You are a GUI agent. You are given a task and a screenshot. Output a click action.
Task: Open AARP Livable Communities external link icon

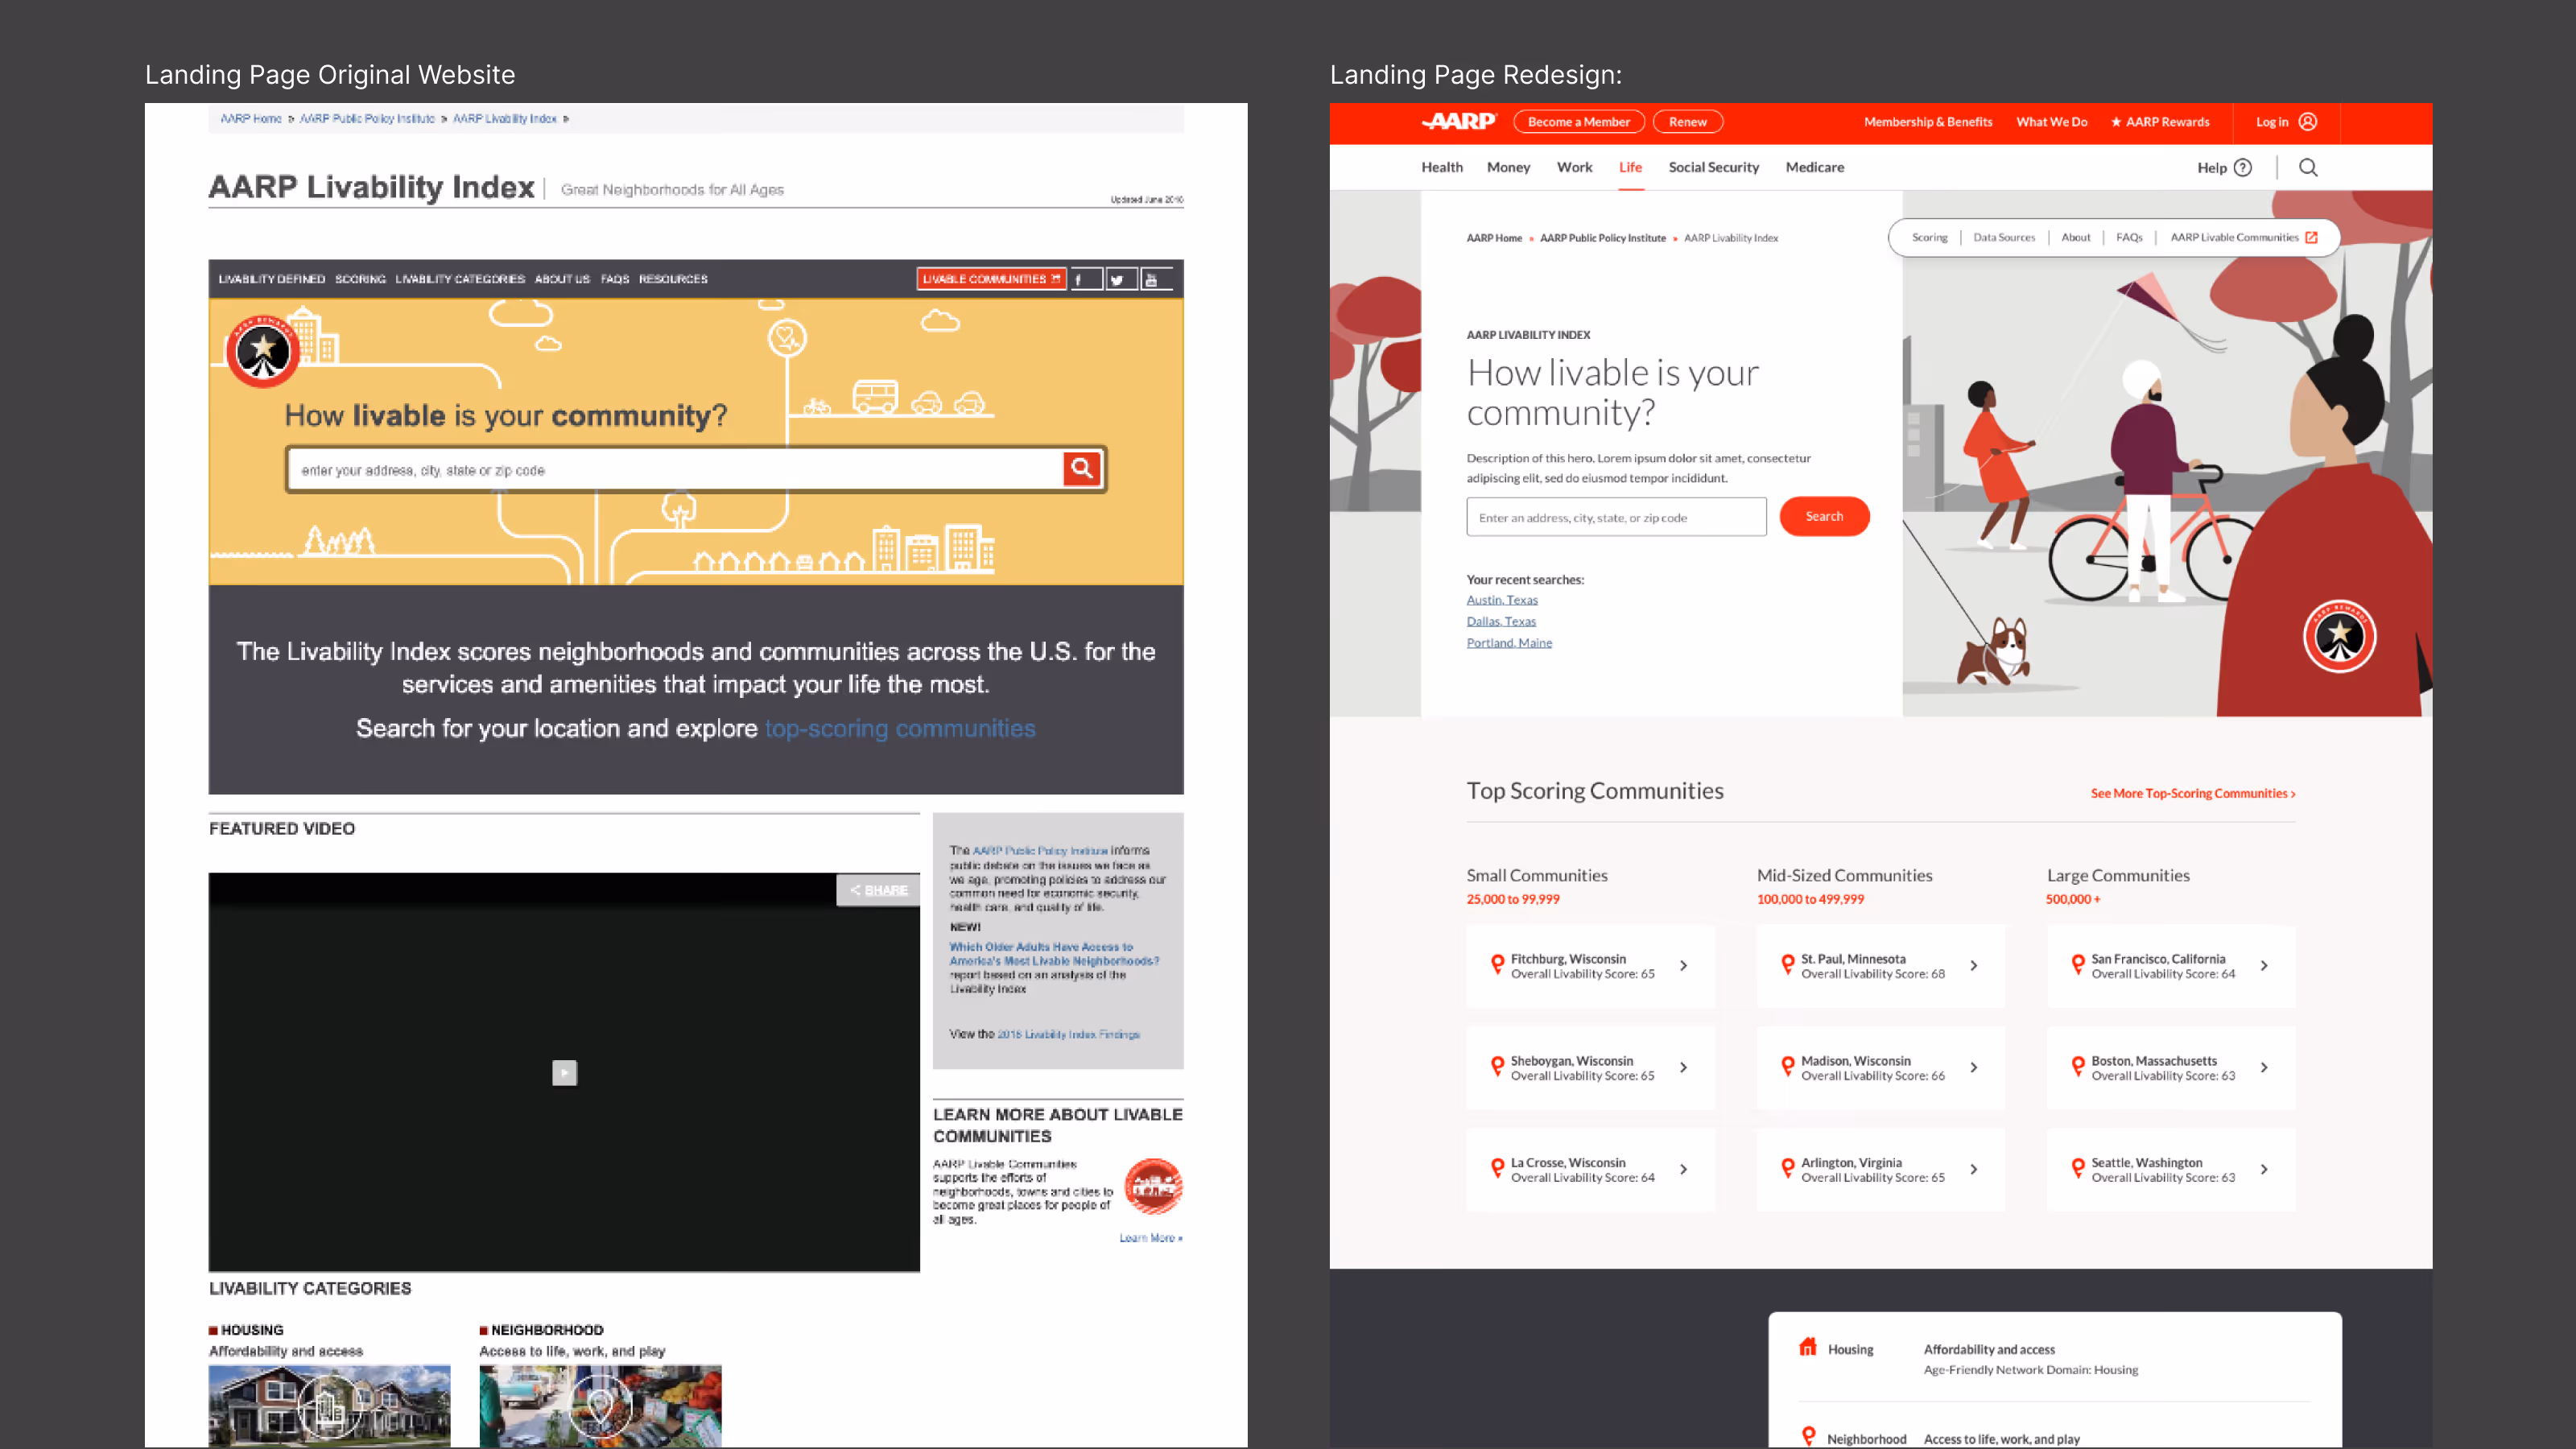[2311, 238]
